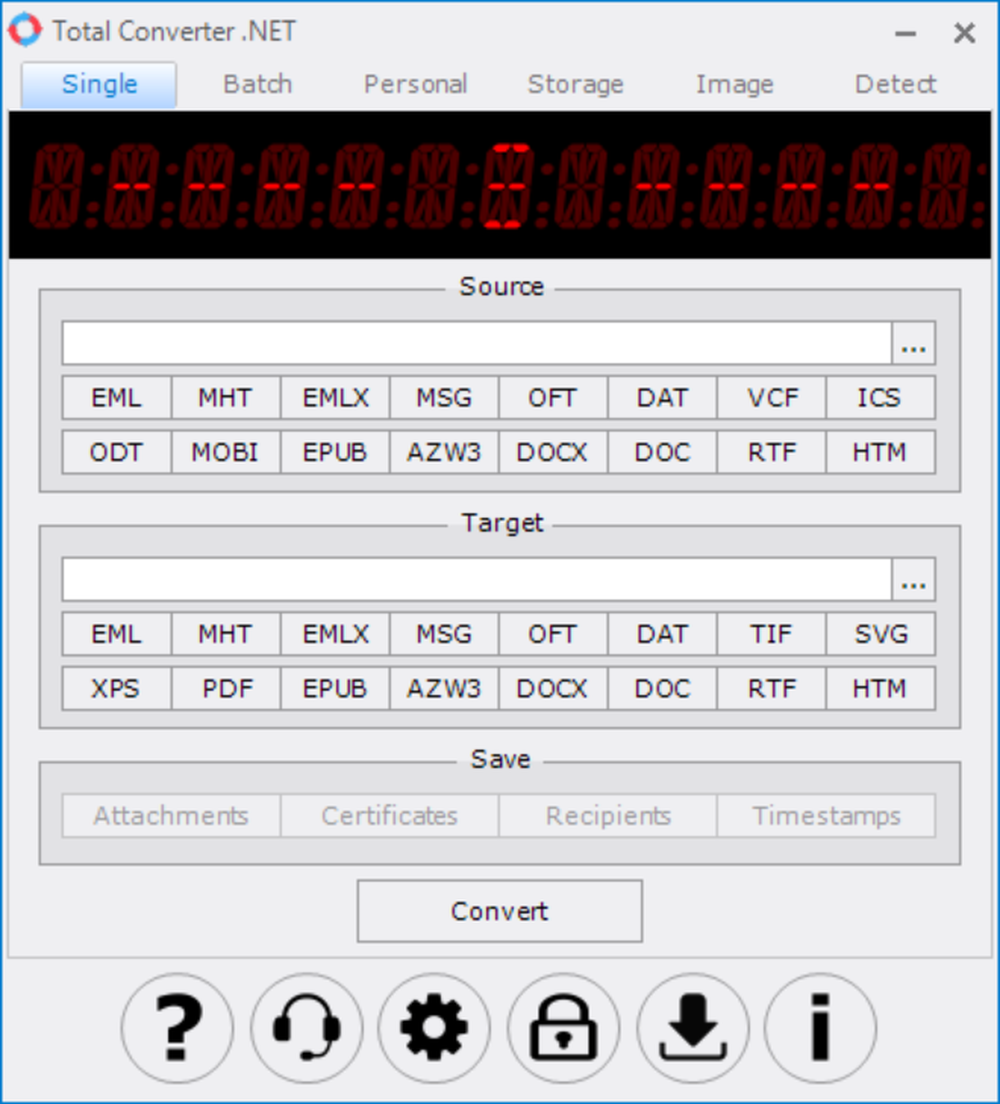The image size is (1000, 1104).
Task: Click the download updates icon
Action: coord(692,1028)
